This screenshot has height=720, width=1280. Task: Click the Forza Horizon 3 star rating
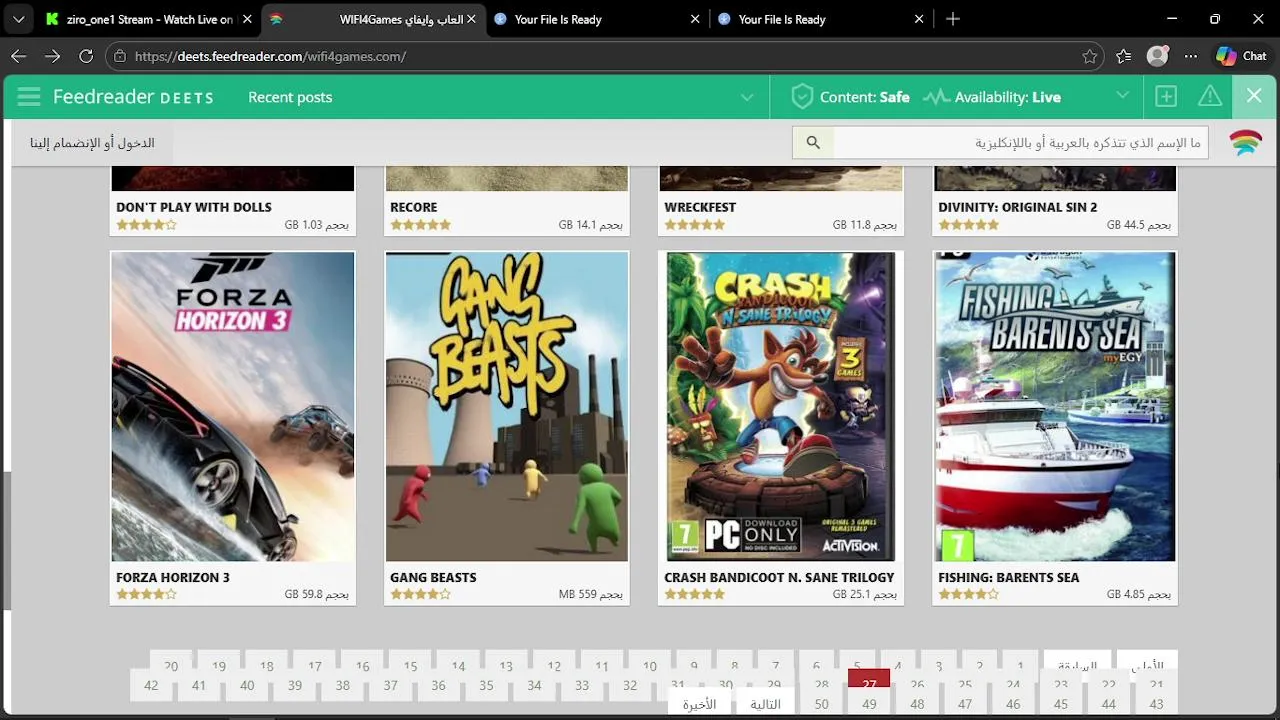(146, 594)
